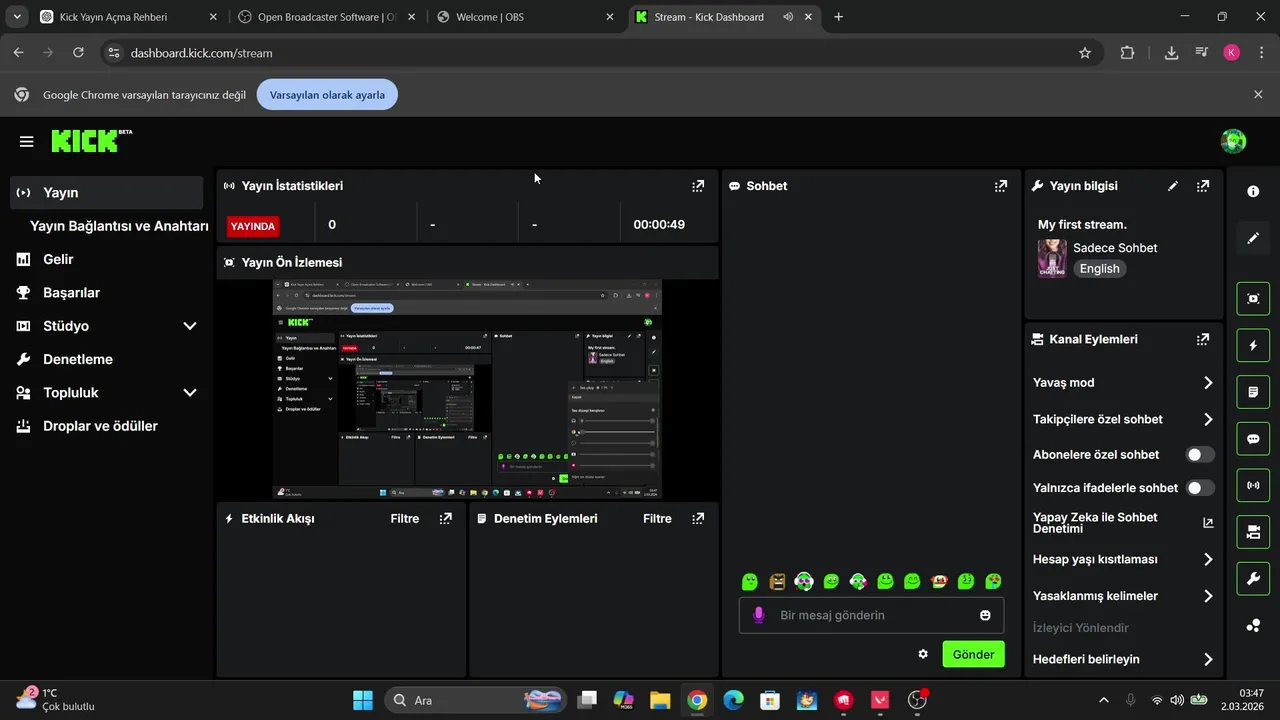Screen dimensions: 1280x720
Task: Switch to Open Broadcaster Software tab
Action: click(x=327, y=17)
